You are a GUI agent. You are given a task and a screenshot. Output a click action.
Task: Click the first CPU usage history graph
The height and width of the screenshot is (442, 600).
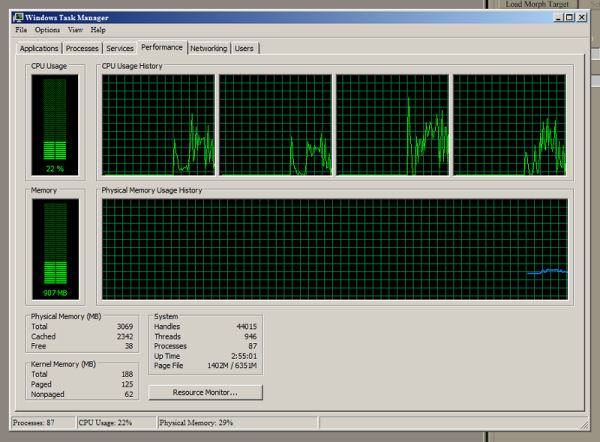[158, 124]
